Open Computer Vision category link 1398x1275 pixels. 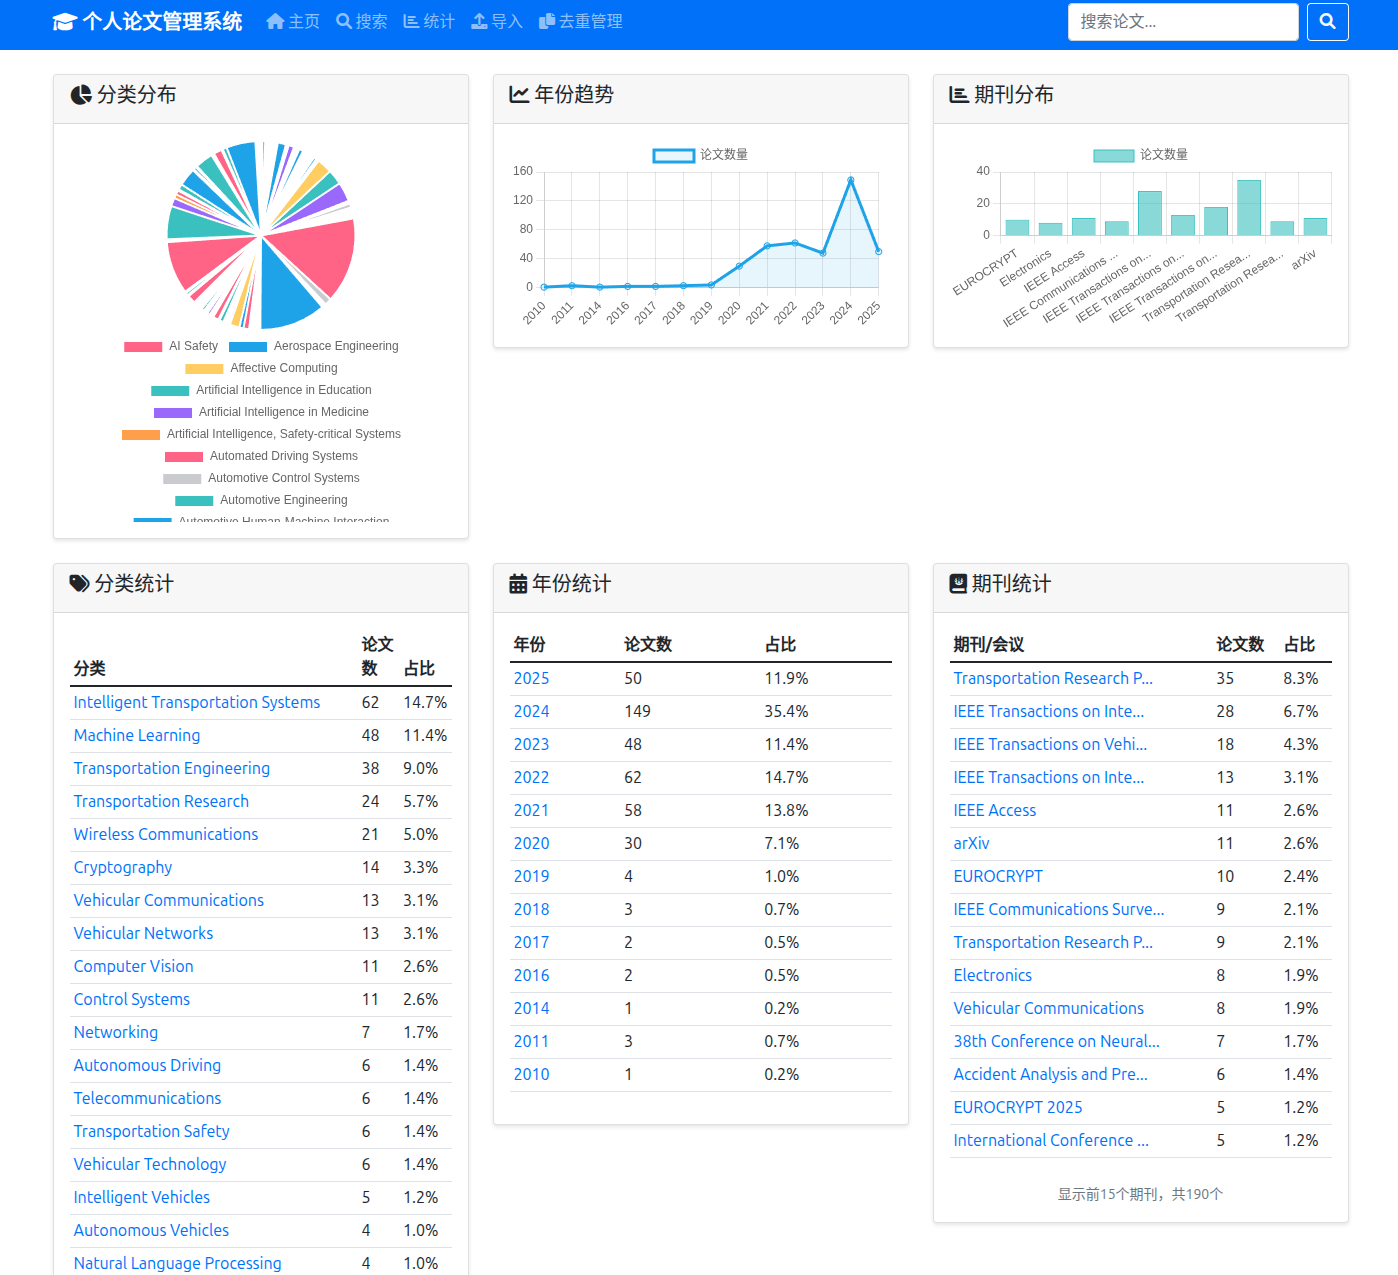134,967
